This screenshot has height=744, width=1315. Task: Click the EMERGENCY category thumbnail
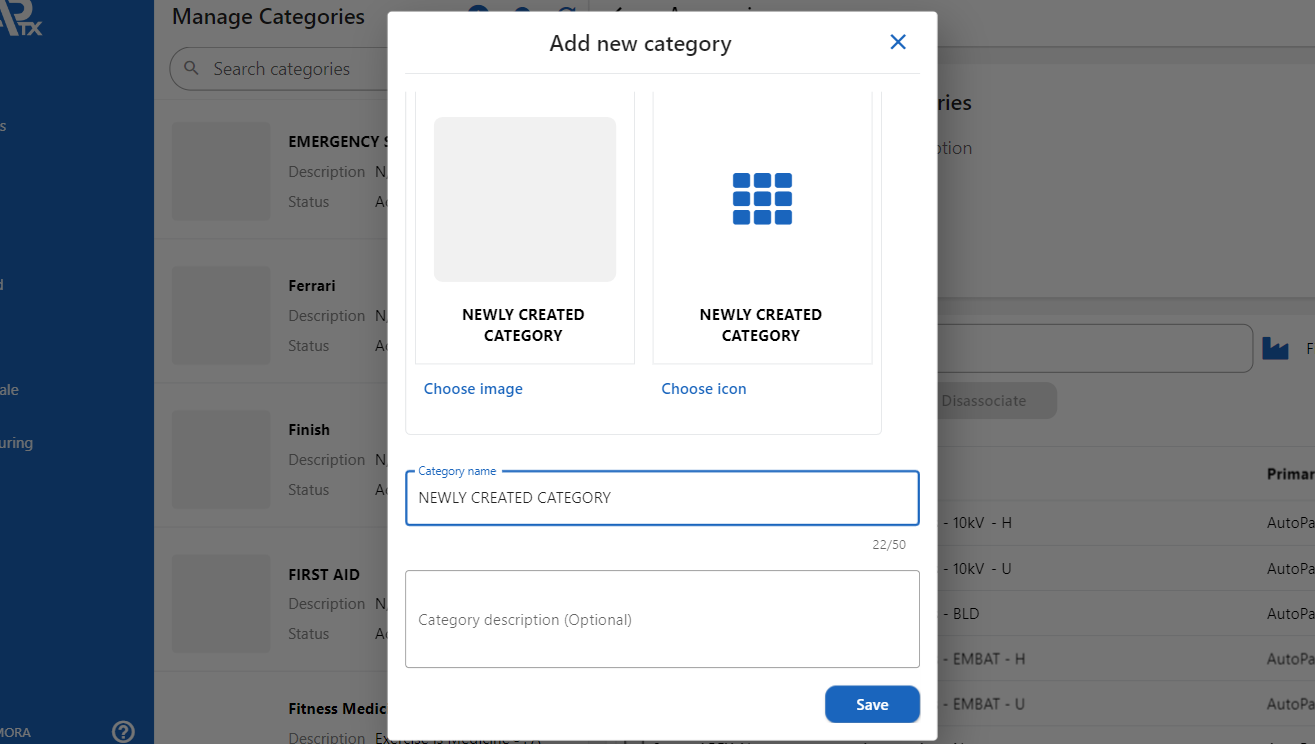(221, 171)
